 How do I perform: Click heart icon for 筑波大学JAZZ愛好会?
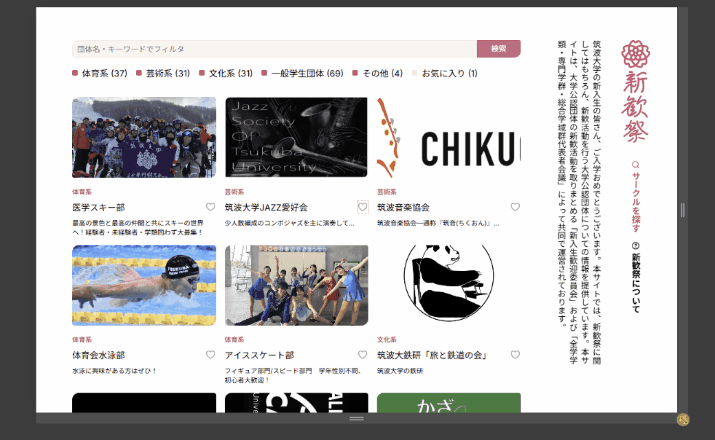tap(363, 207)
